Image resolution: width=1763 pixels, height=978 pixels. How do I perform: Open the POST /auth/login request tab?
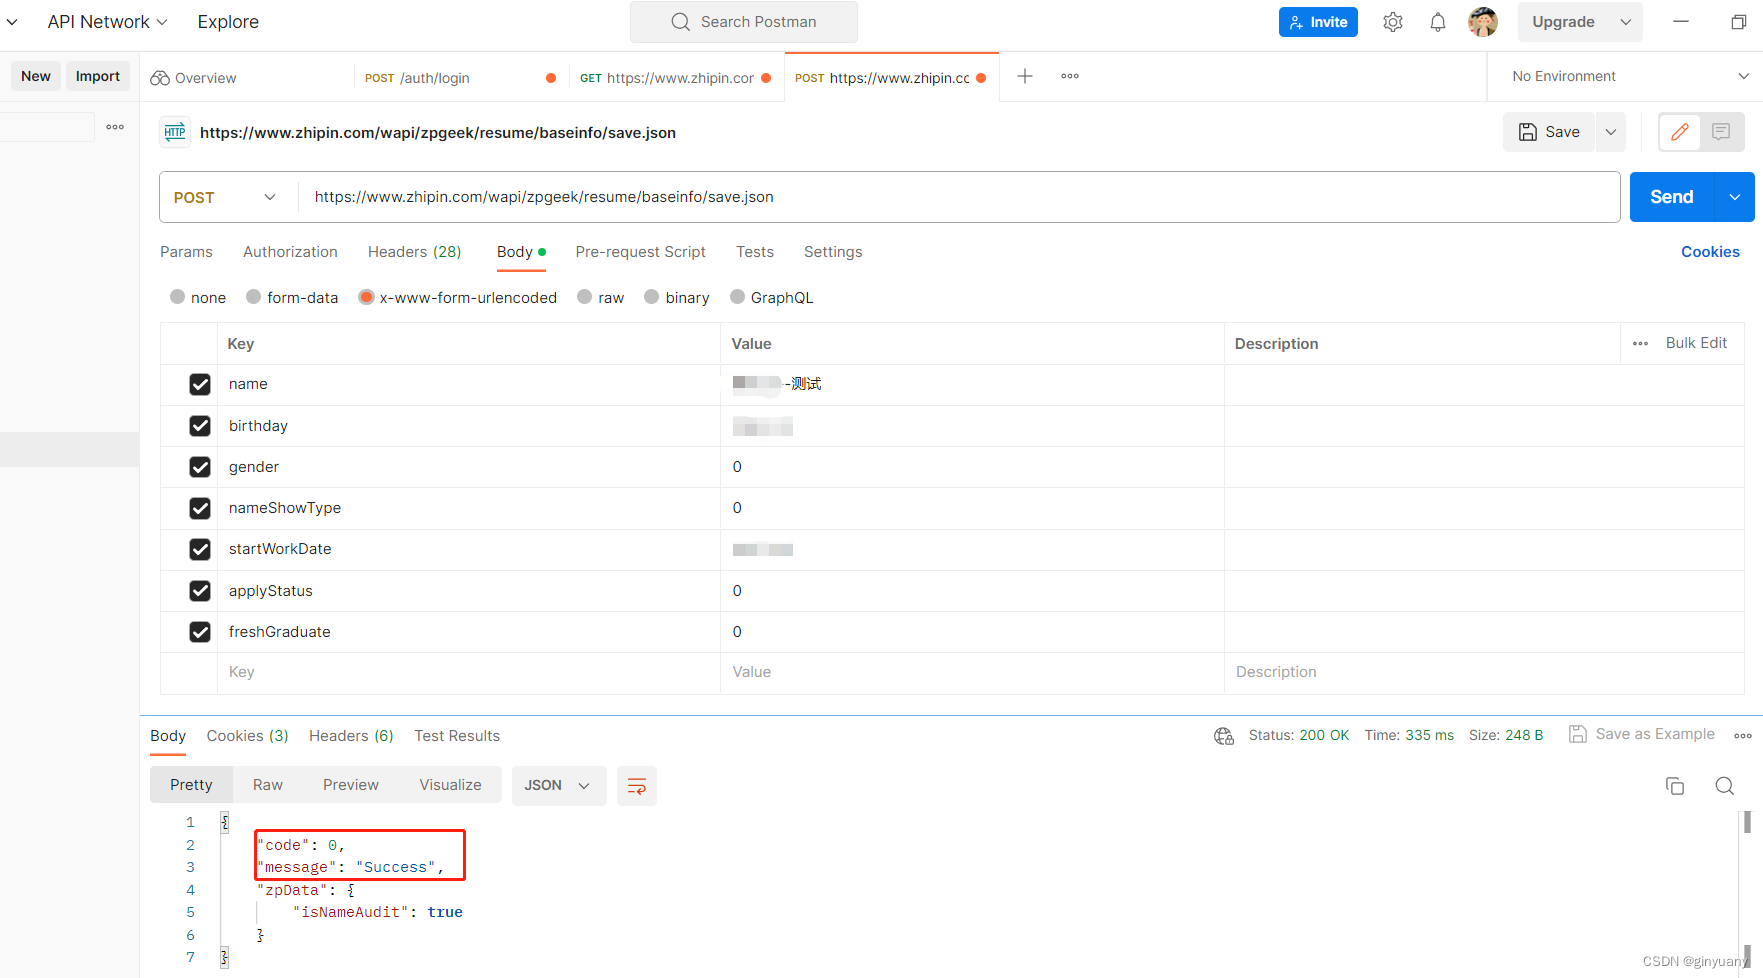[460, 78]
